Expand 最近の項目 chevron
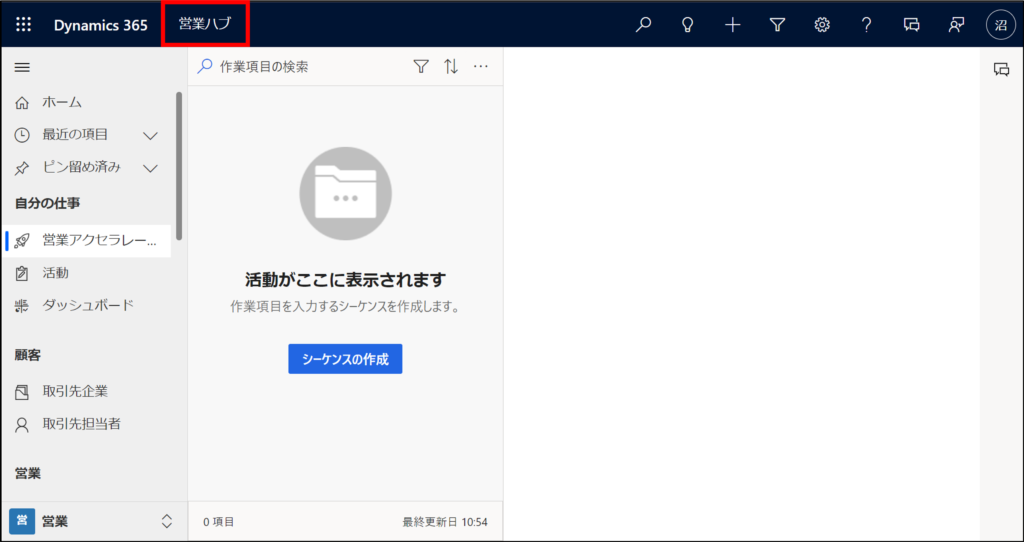 [x=150, y=136]
